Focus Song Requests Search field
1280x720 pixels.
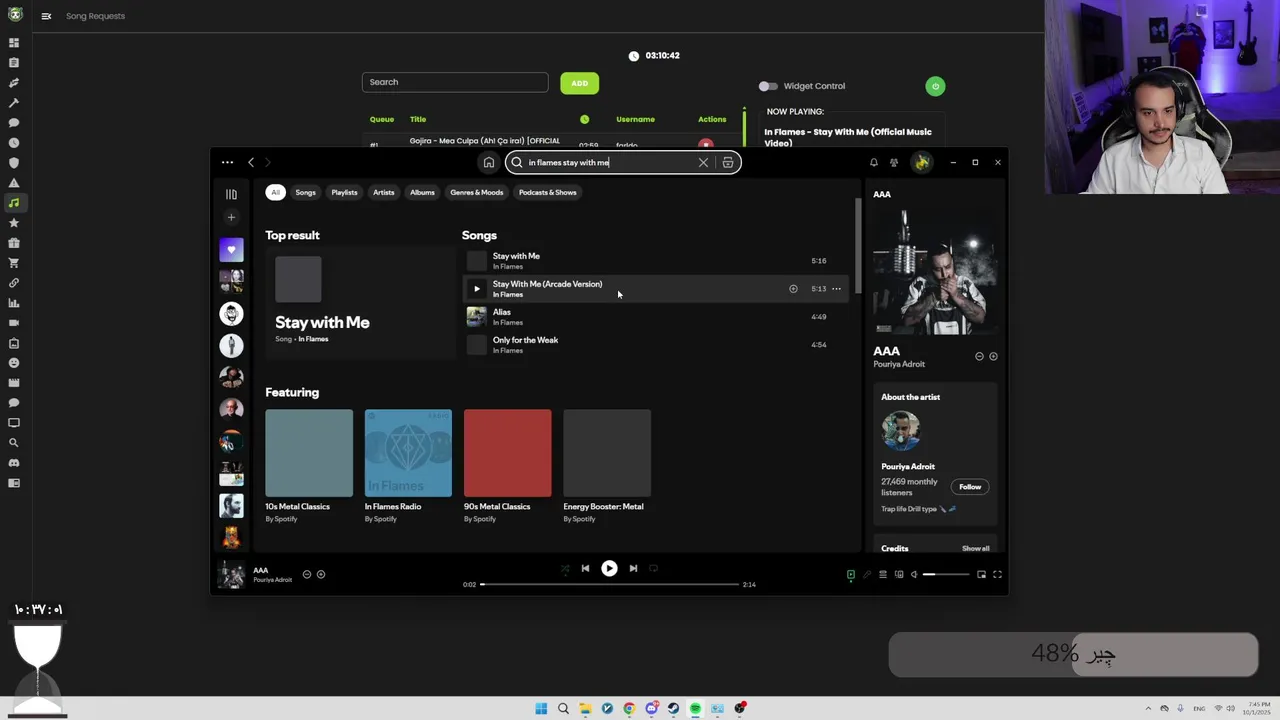tap(455, 82)
